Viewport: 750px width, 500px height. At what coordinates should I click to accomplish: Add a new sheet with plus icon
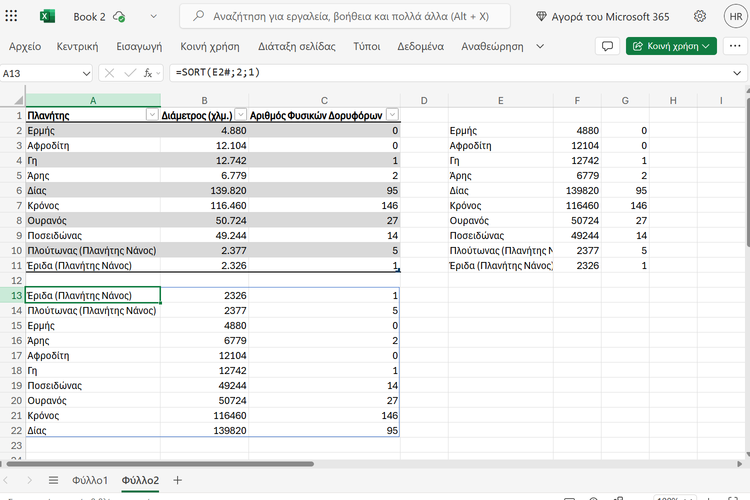(178, 481)
